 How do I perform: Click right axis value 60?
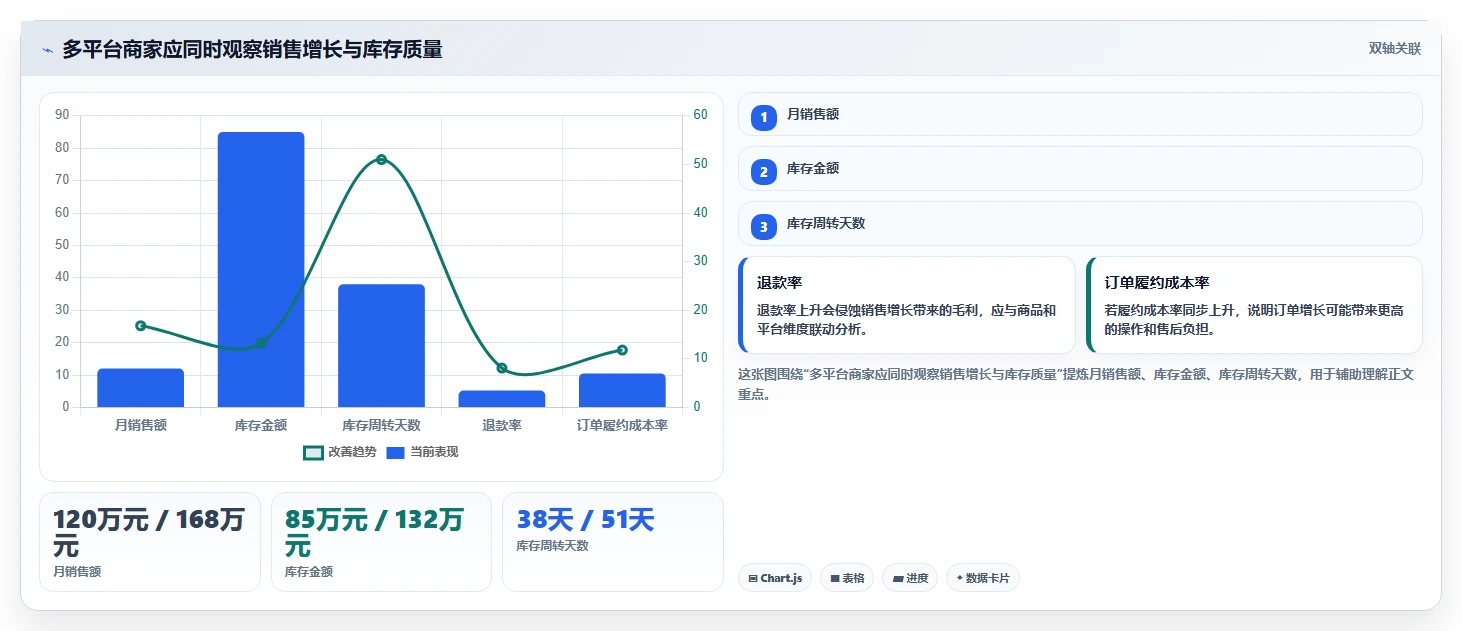700,115
